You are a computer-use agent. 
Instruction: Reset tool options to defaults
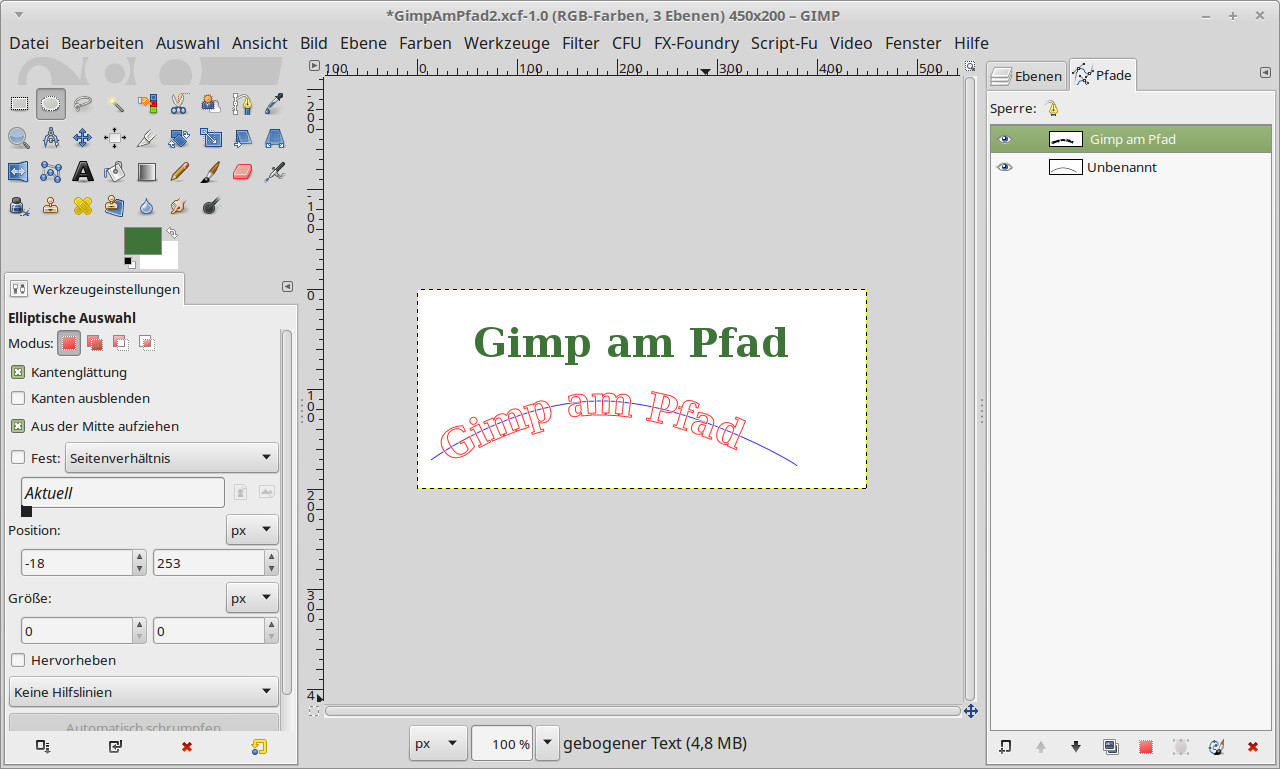[x=259, y=746]
